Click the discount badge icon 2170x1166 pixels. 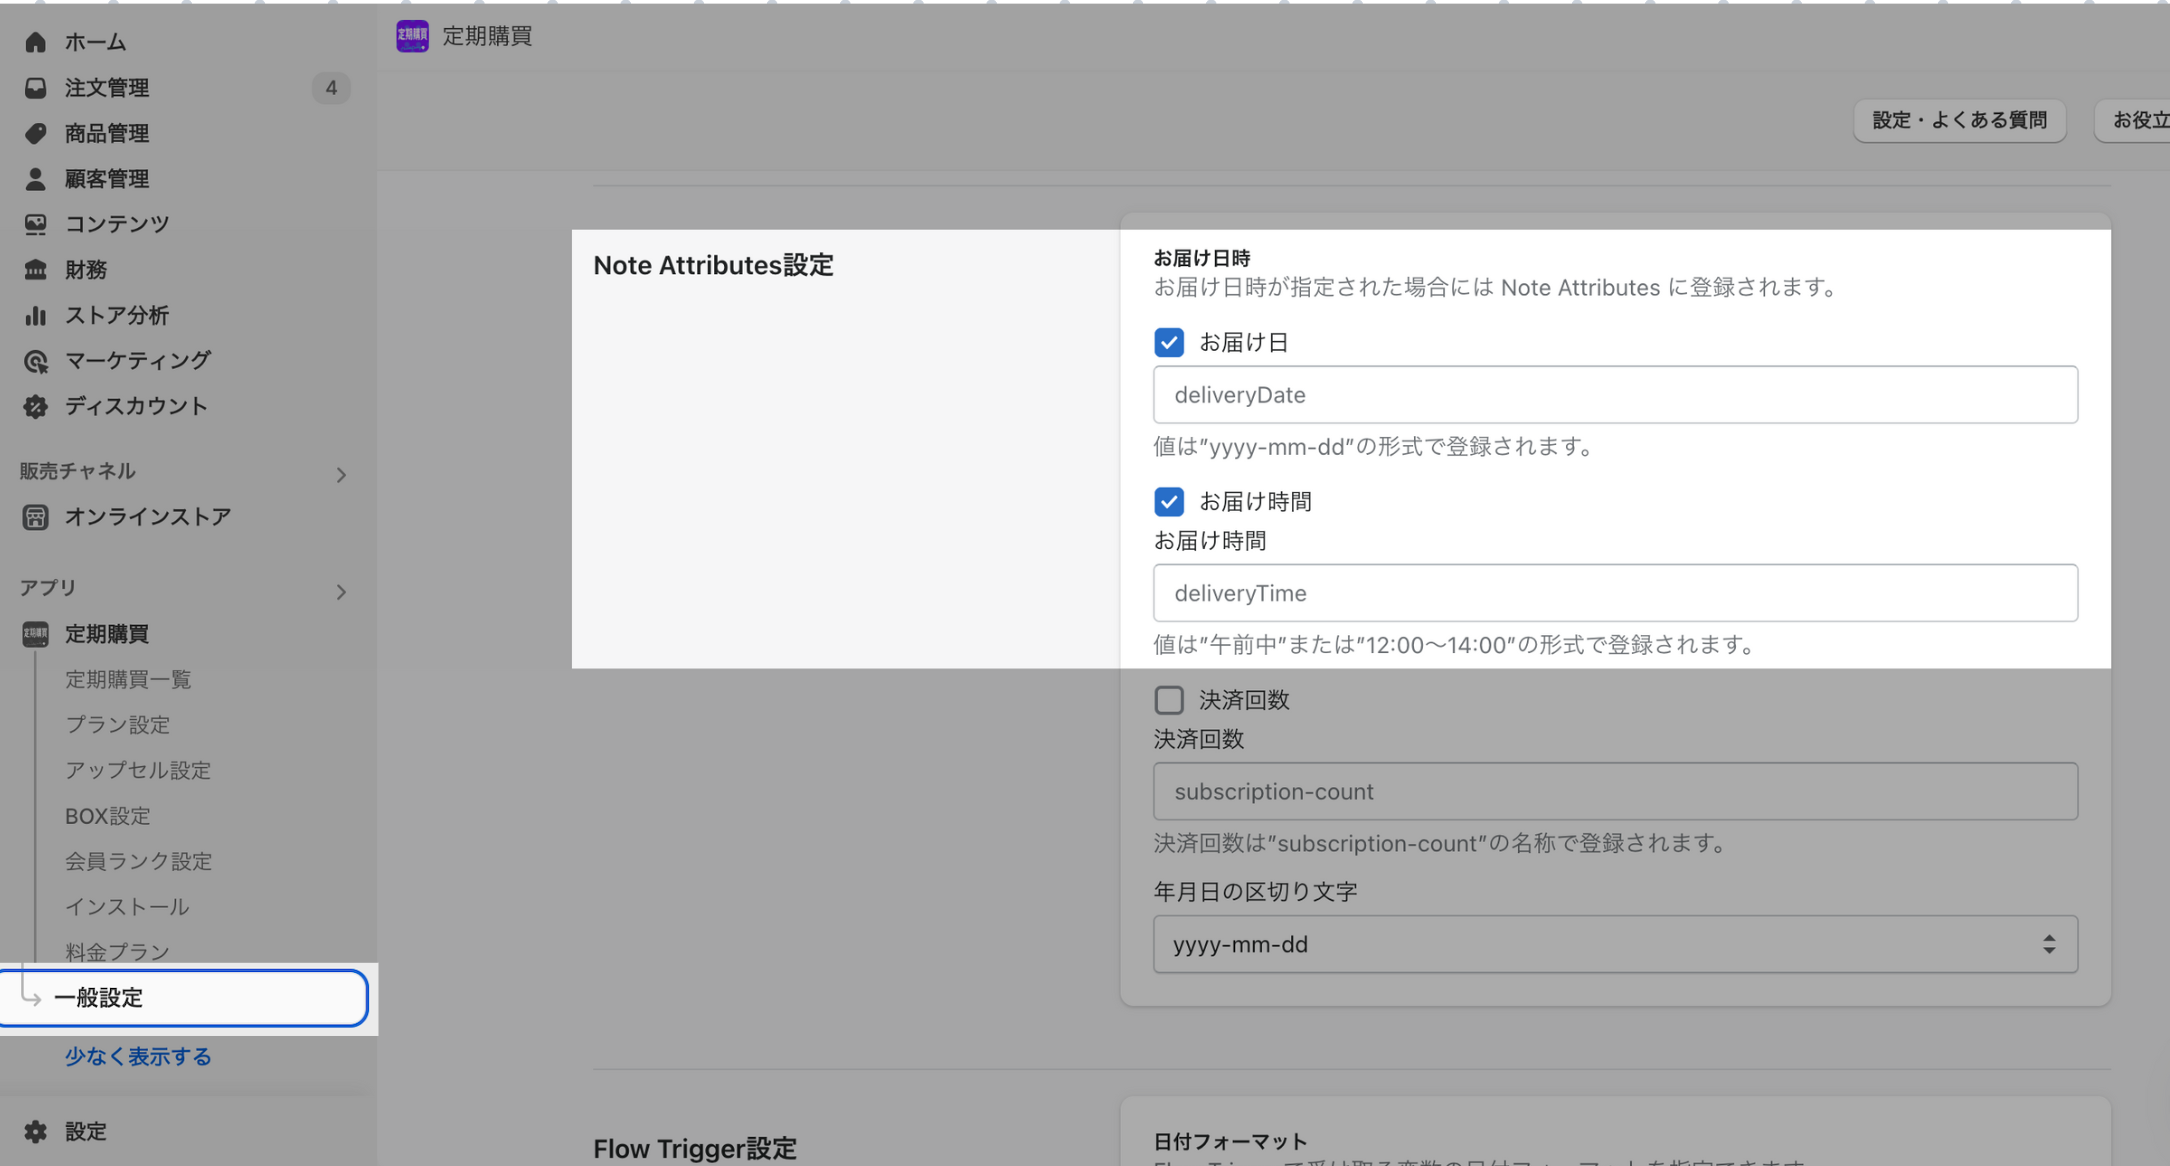point(36,406)
